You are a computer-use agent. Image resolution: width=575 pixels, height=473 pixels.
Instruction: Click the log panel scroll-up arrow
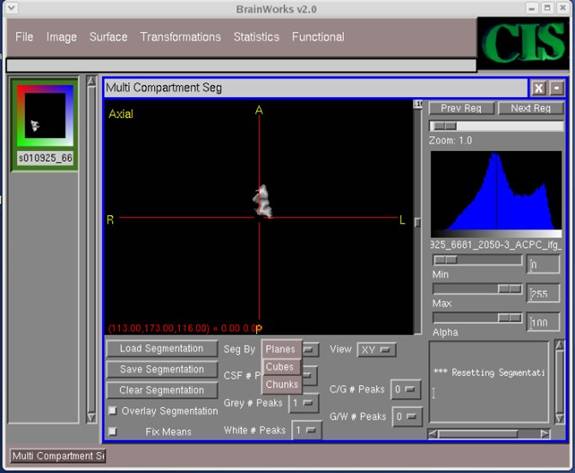point(559,345)
